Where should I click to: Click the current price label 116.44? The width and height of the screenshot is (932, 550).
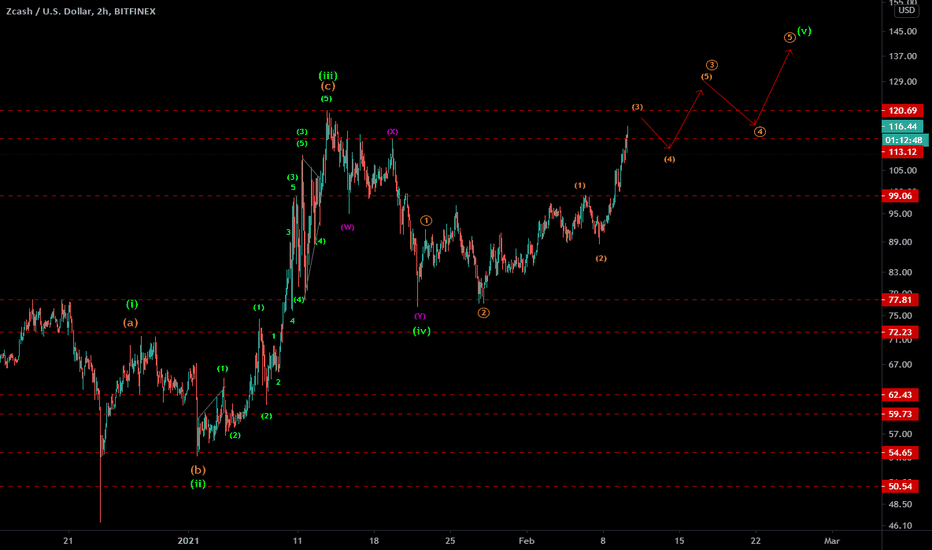[x=902, y=127]
